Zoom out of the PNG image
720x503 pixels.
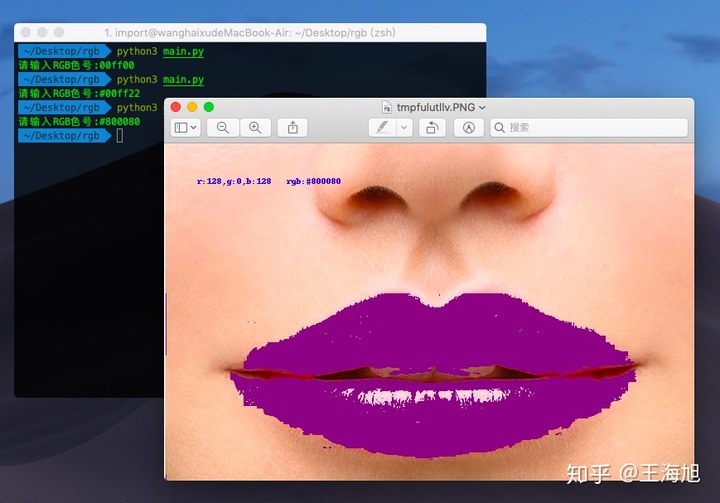pyautogui.click(x=223, y=128)
